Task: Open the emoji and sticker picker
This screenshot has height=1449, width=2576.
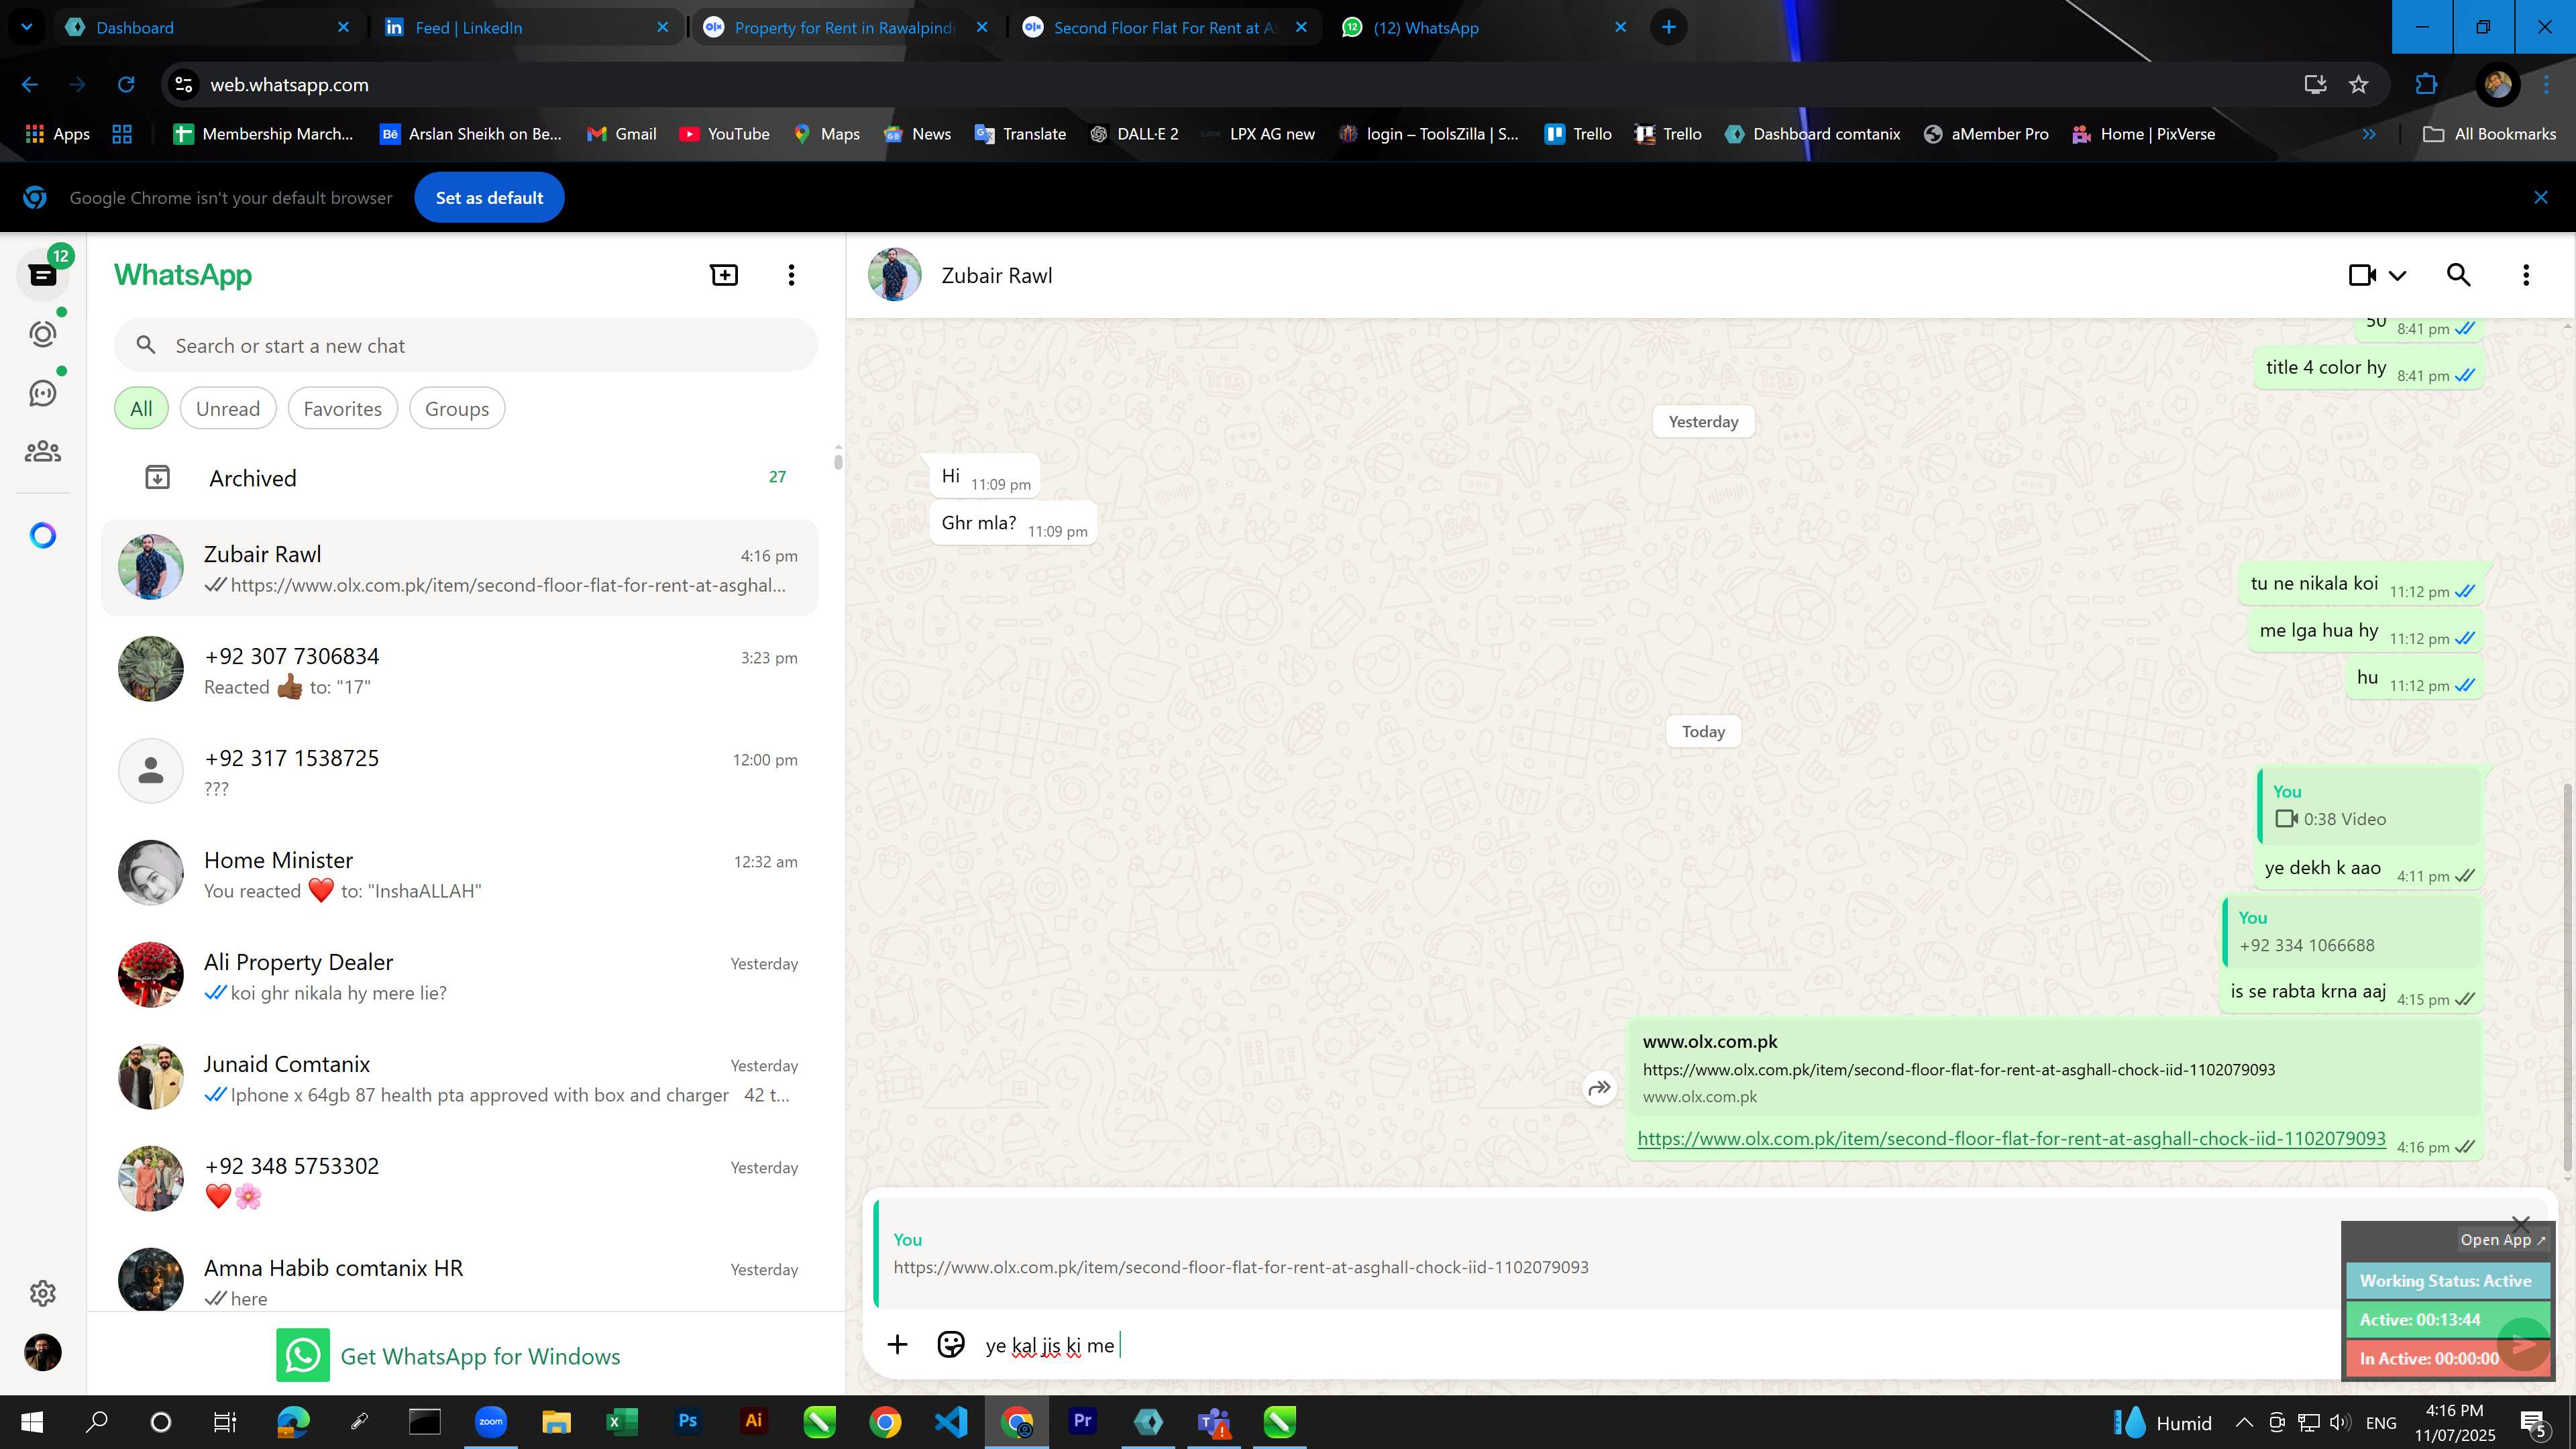Action: point(951,1345)
